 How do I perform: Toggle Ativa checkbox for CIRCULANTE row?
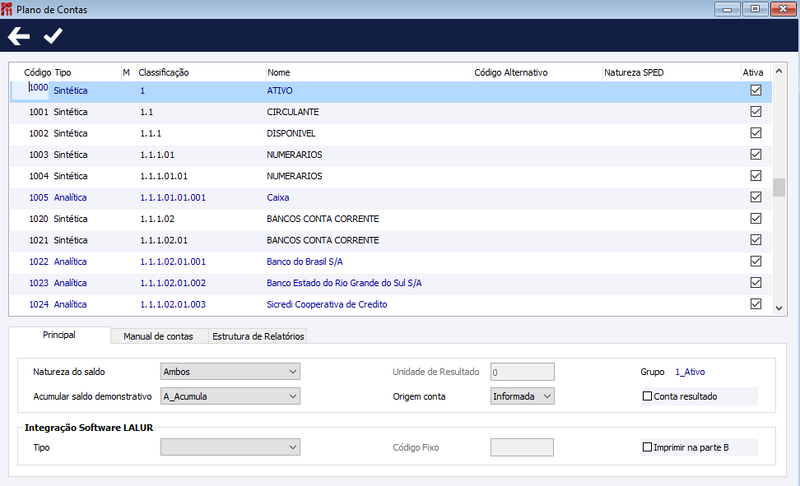click(756, 112)
